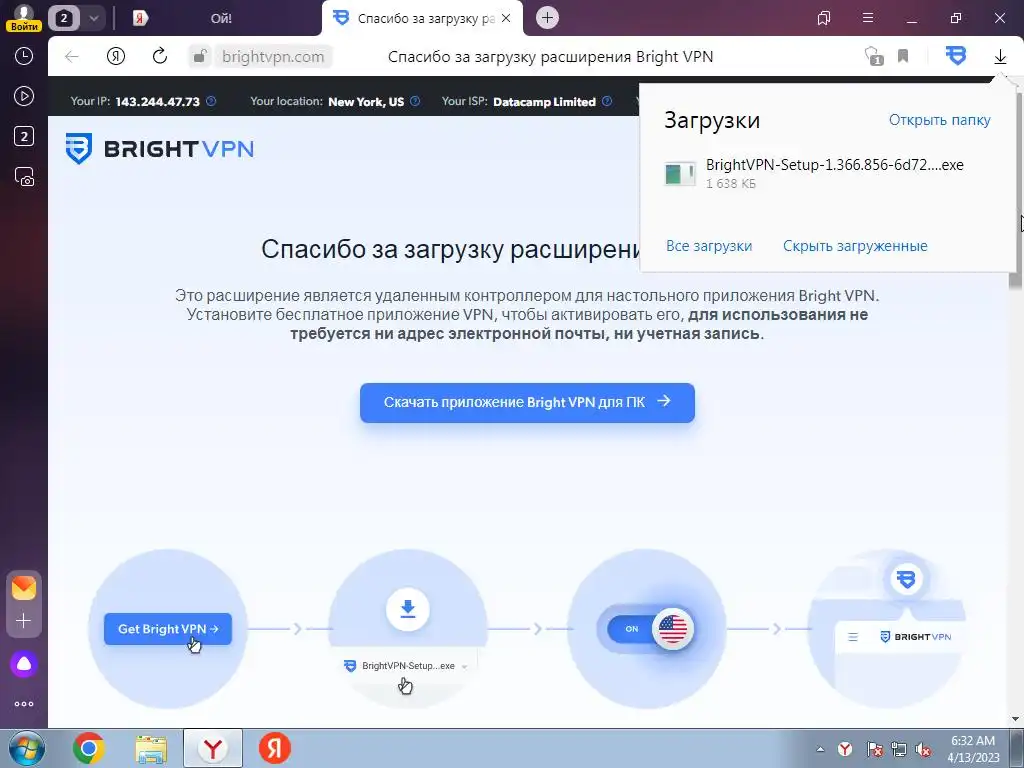Launch Google Chrome from taskbar
Image resolution: width=1024 pixels, height=768 pixels.
pyautogui.click(x=89, y=748)
